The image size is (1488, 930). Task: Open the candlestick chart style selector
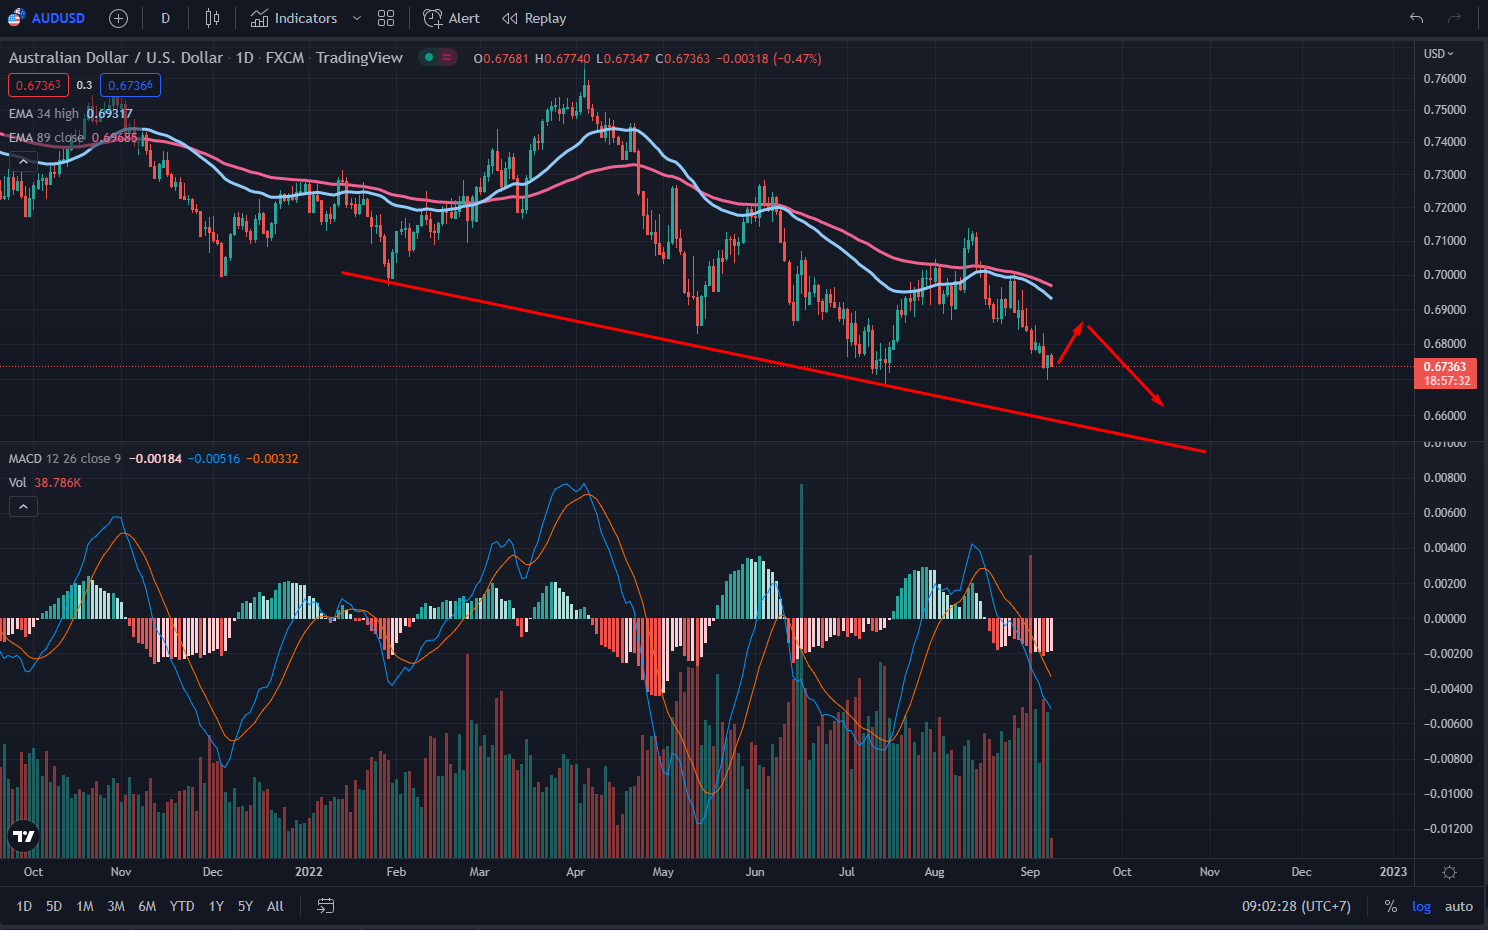[212, 18]
